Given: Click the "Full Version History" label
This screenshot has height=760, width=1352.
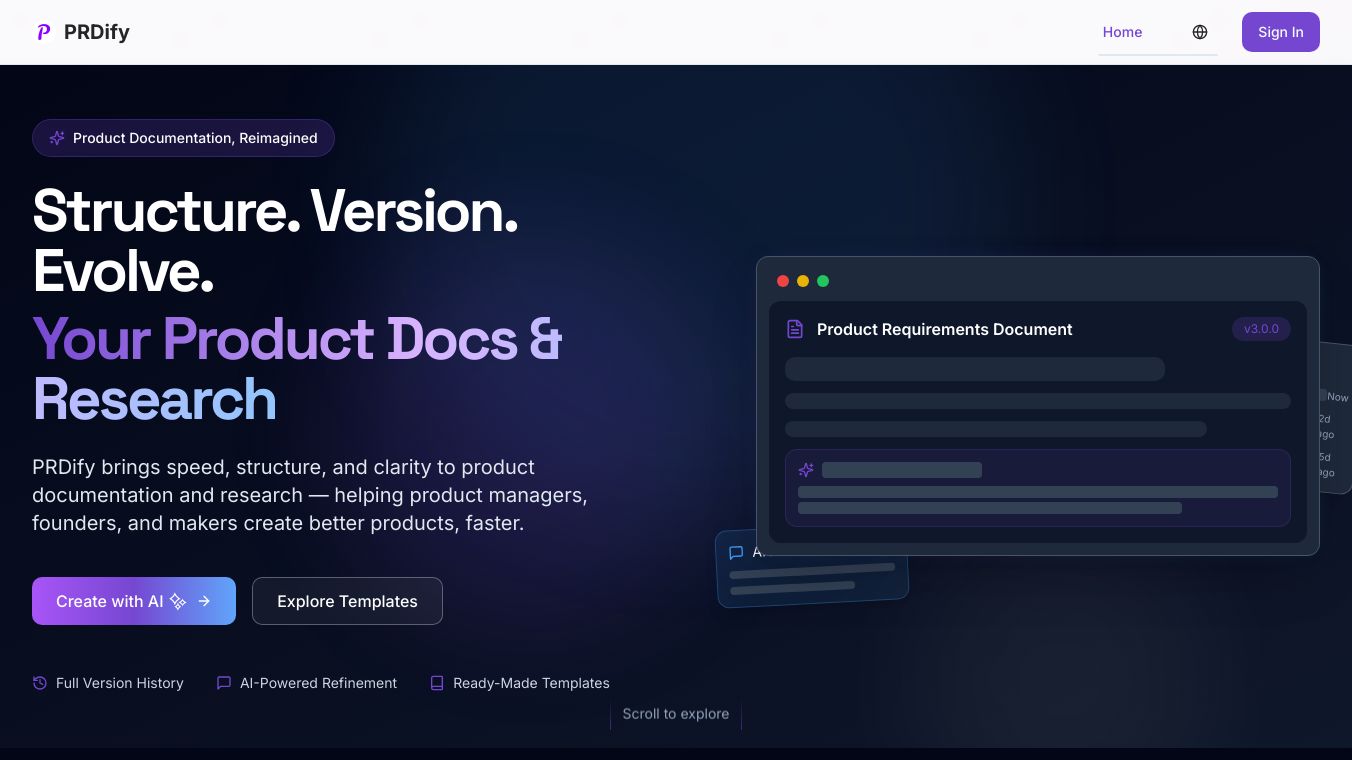Looking at the screenshot, I should (x=120, y=683).
